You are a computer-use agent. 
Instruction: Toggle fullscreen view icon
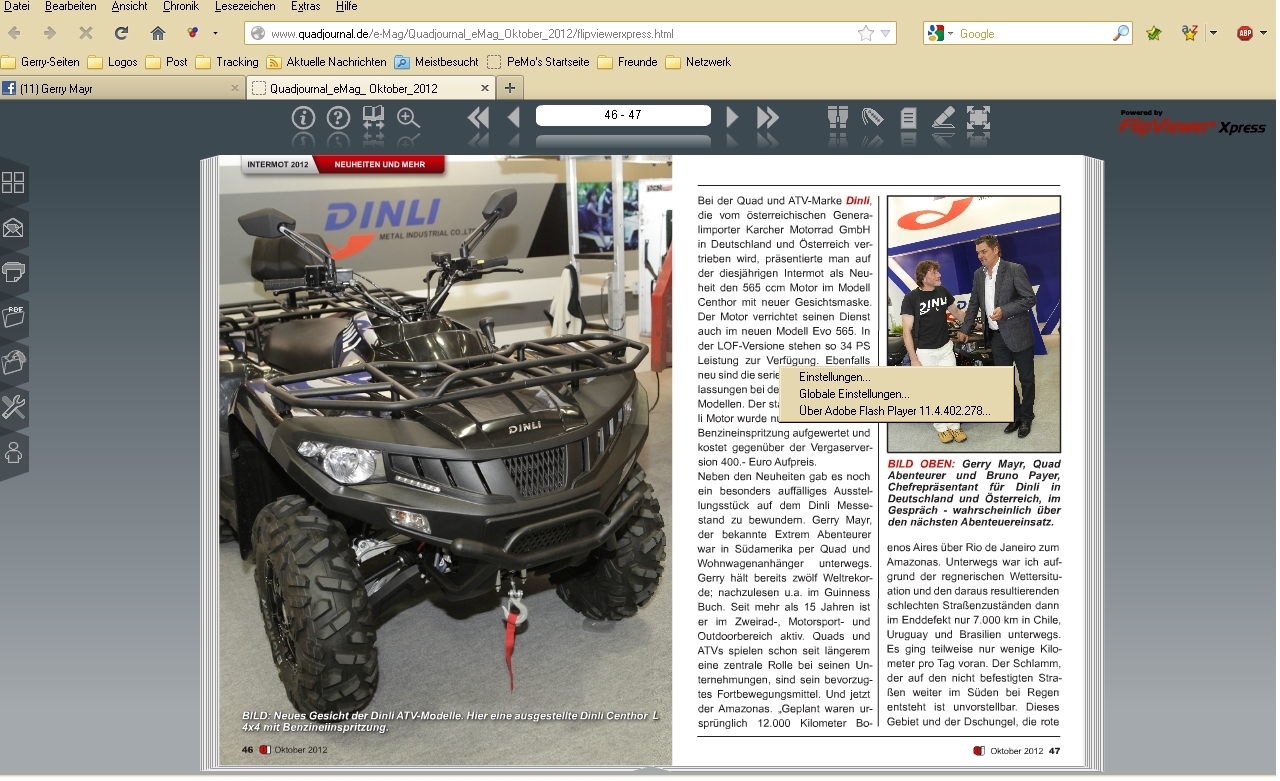point(978,118)
